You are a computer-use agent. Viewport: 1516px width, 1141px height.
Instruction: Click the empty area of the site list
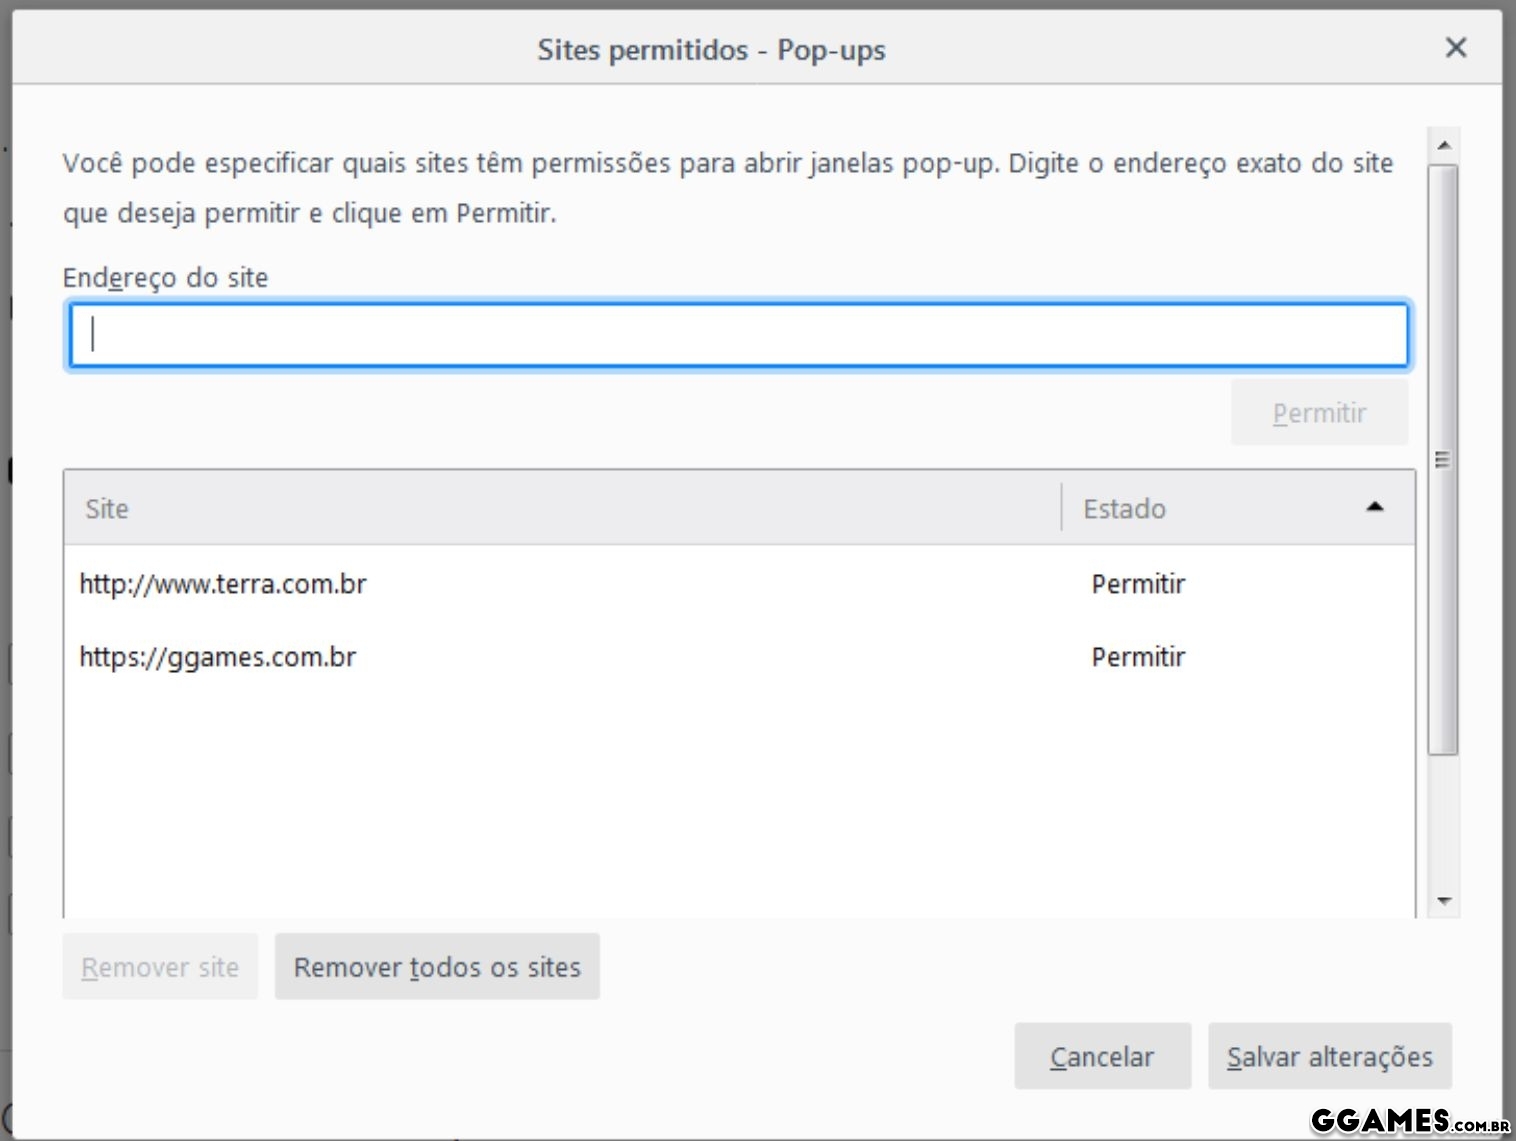point(739,800)
